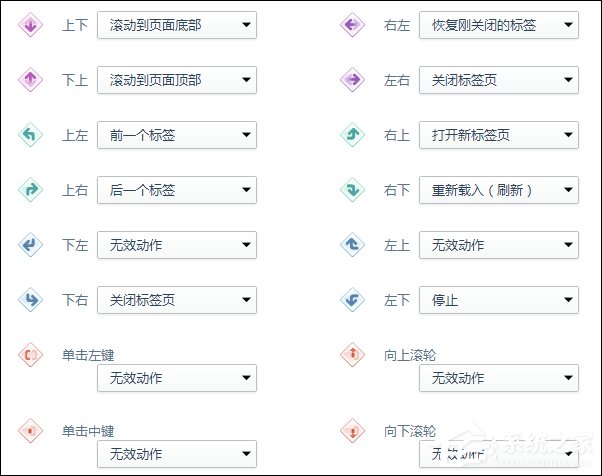Click the down-up (上下) gesture icon

click(x=30, y=25)
